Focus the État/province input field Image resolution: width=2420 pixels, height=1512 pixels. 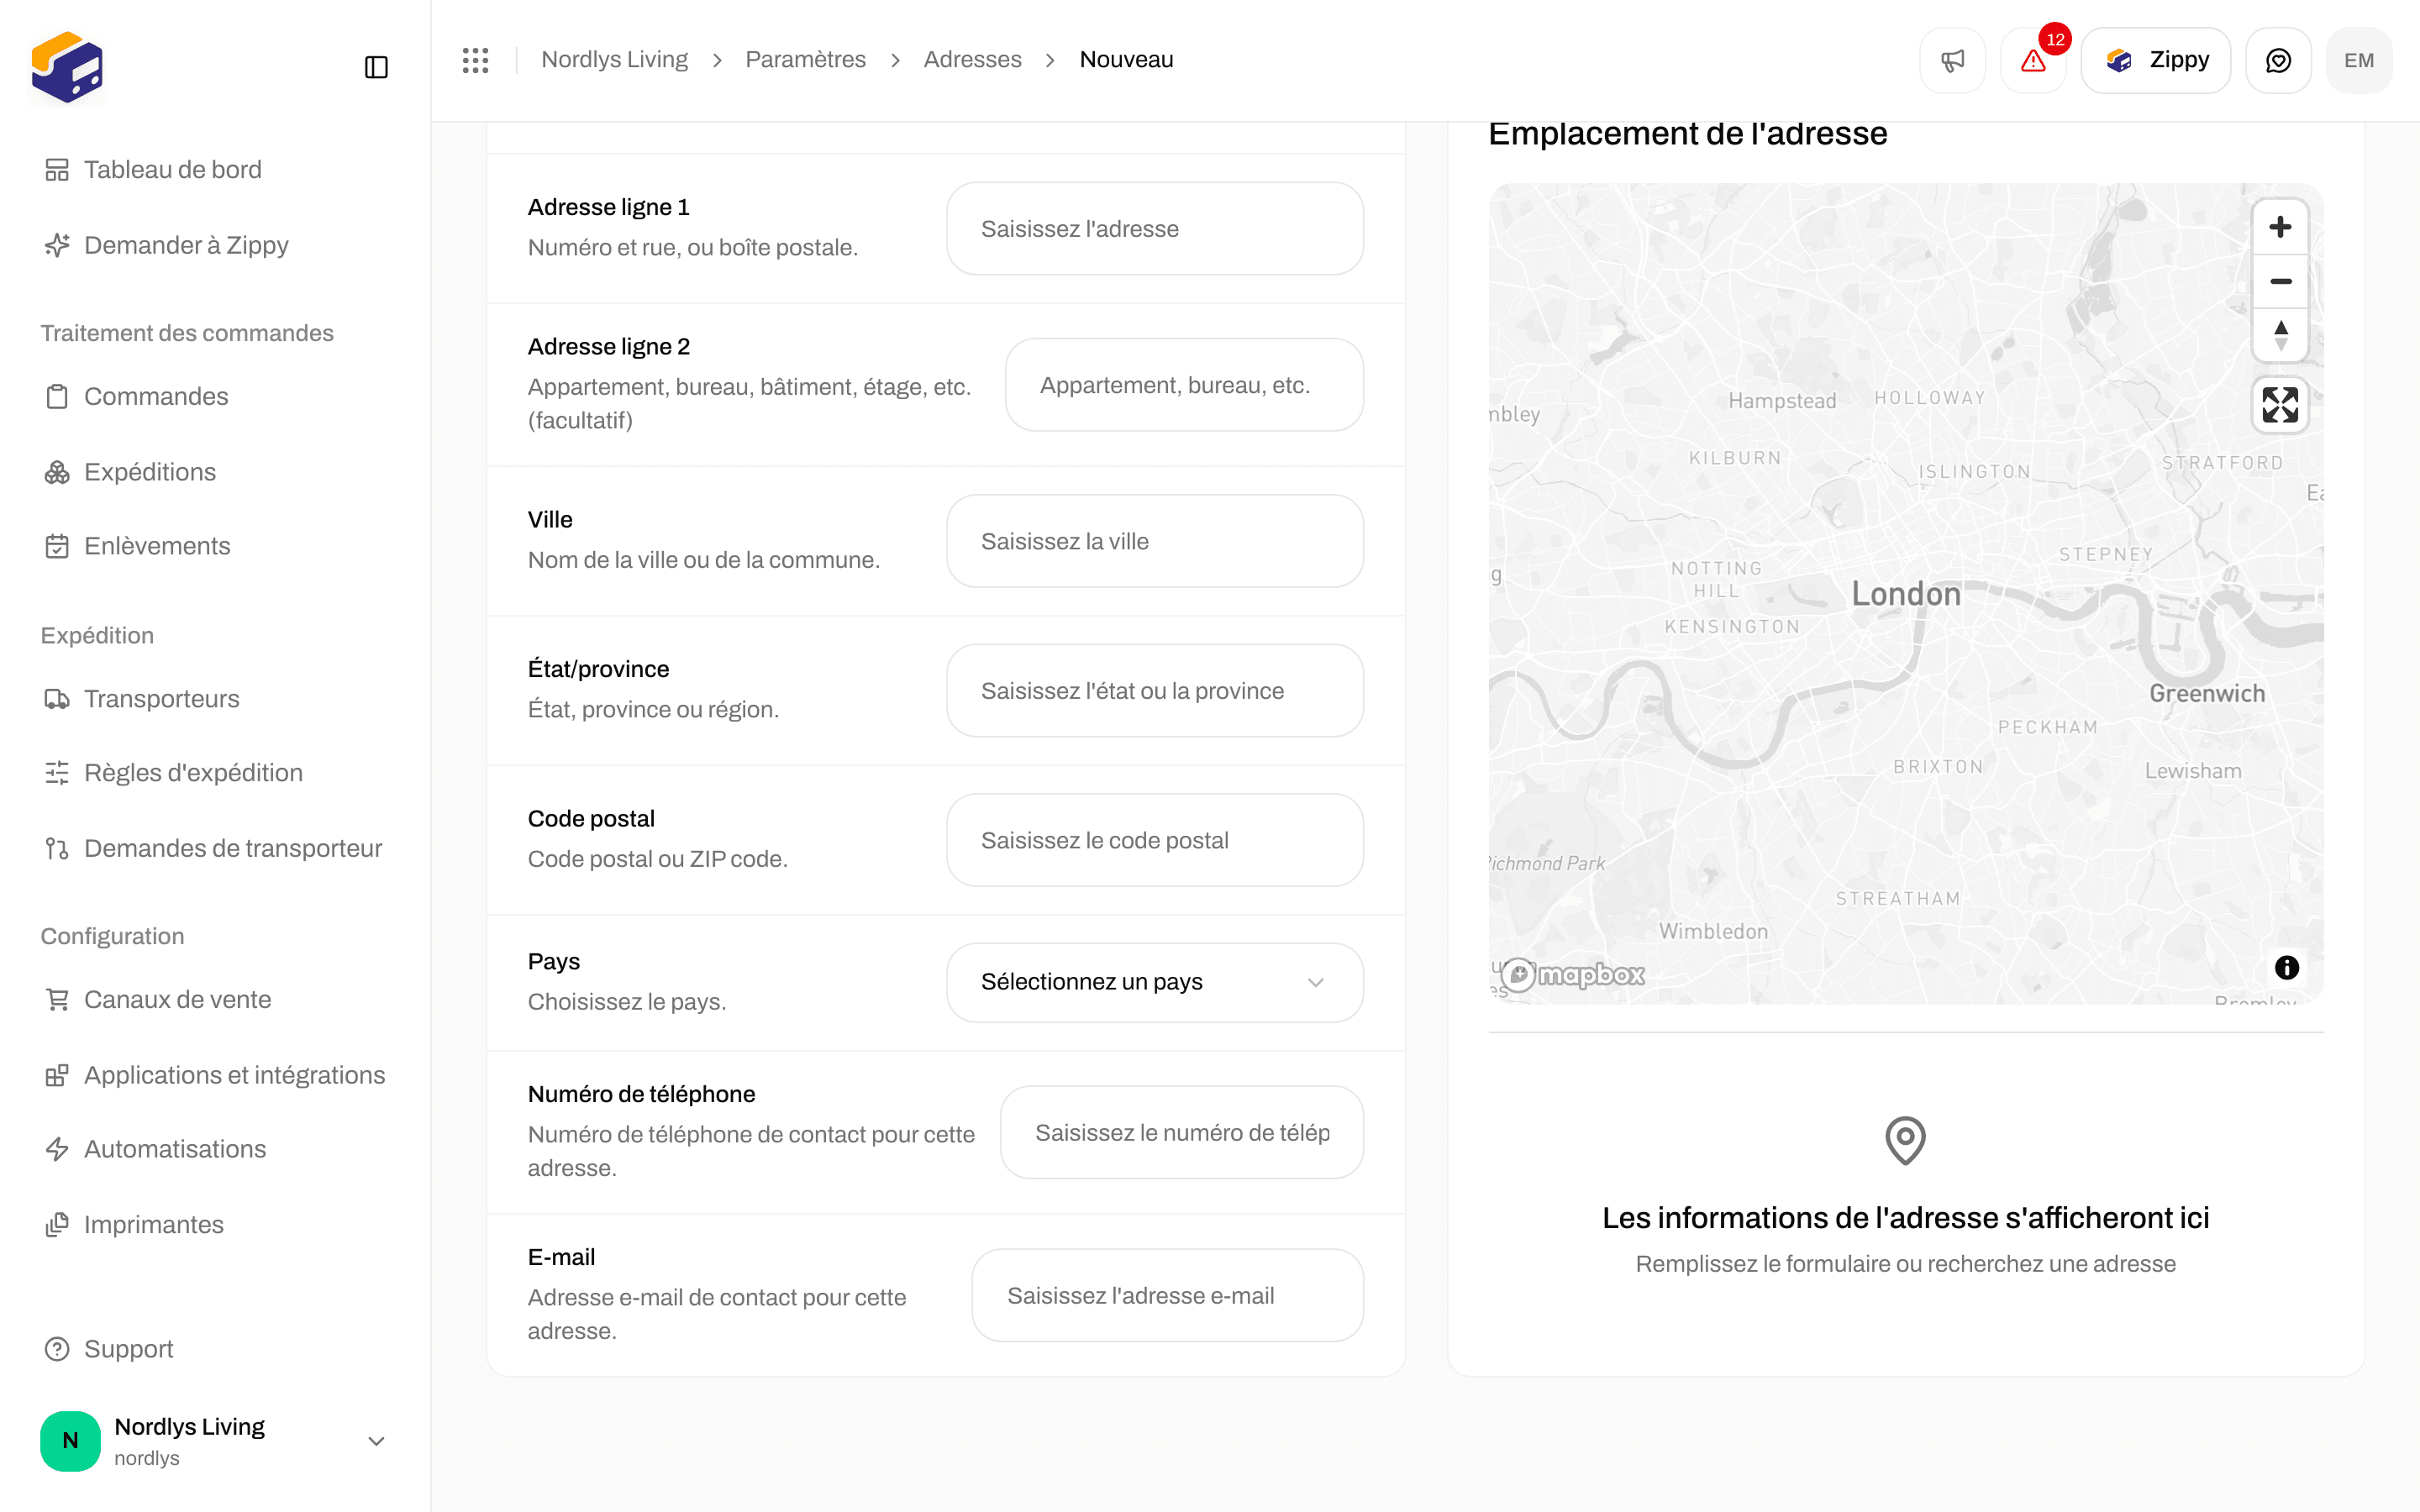pos(1155,691)
